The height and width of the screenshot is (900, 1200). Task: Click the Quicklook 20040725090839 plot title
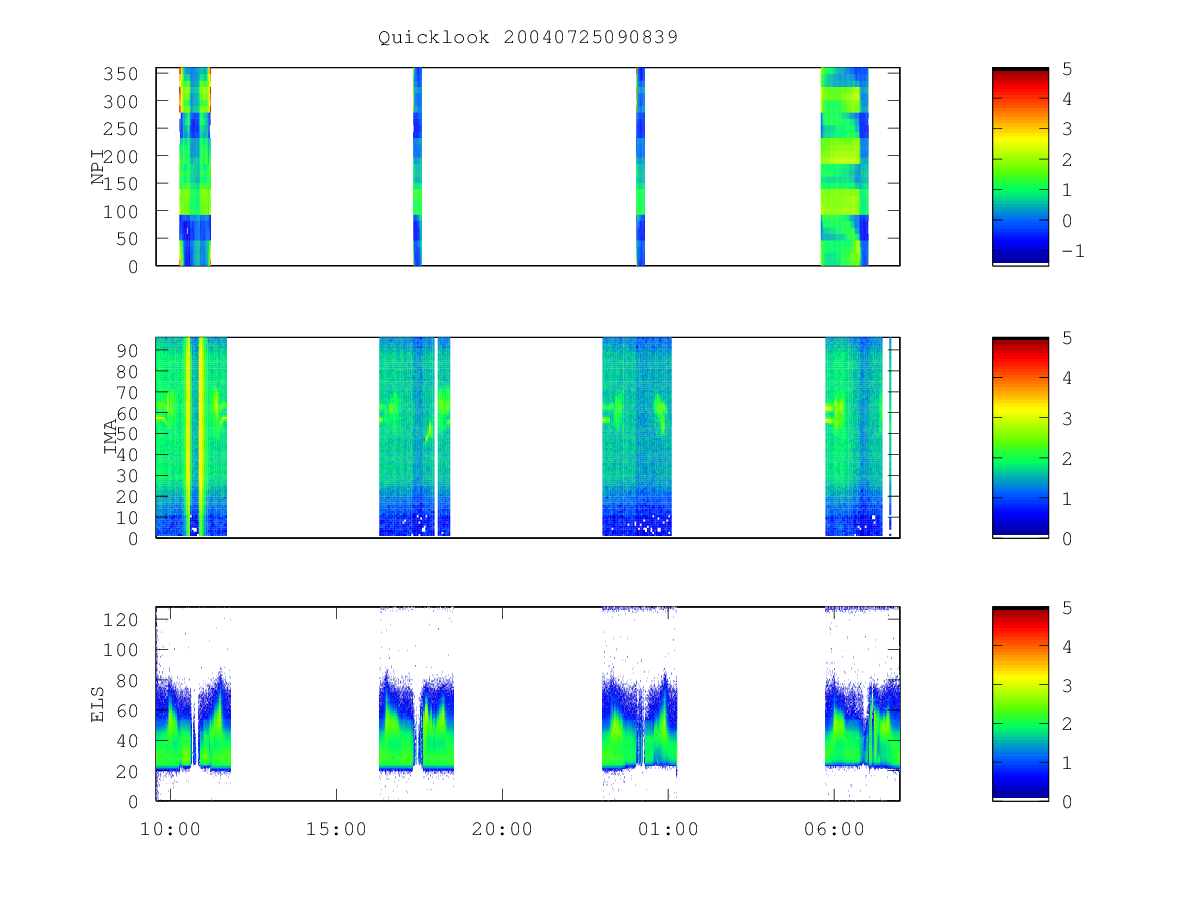point(528,38)
